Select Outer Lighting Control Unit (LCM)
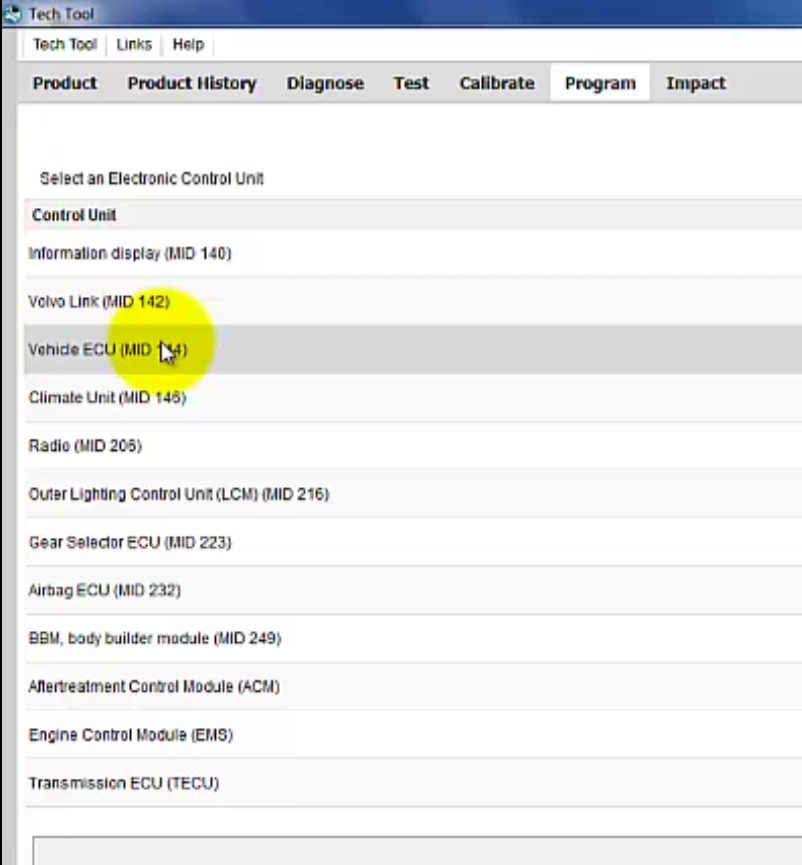The height and width of the screenshot is (865, 802). pyautogui.click(x=179, y=493)
